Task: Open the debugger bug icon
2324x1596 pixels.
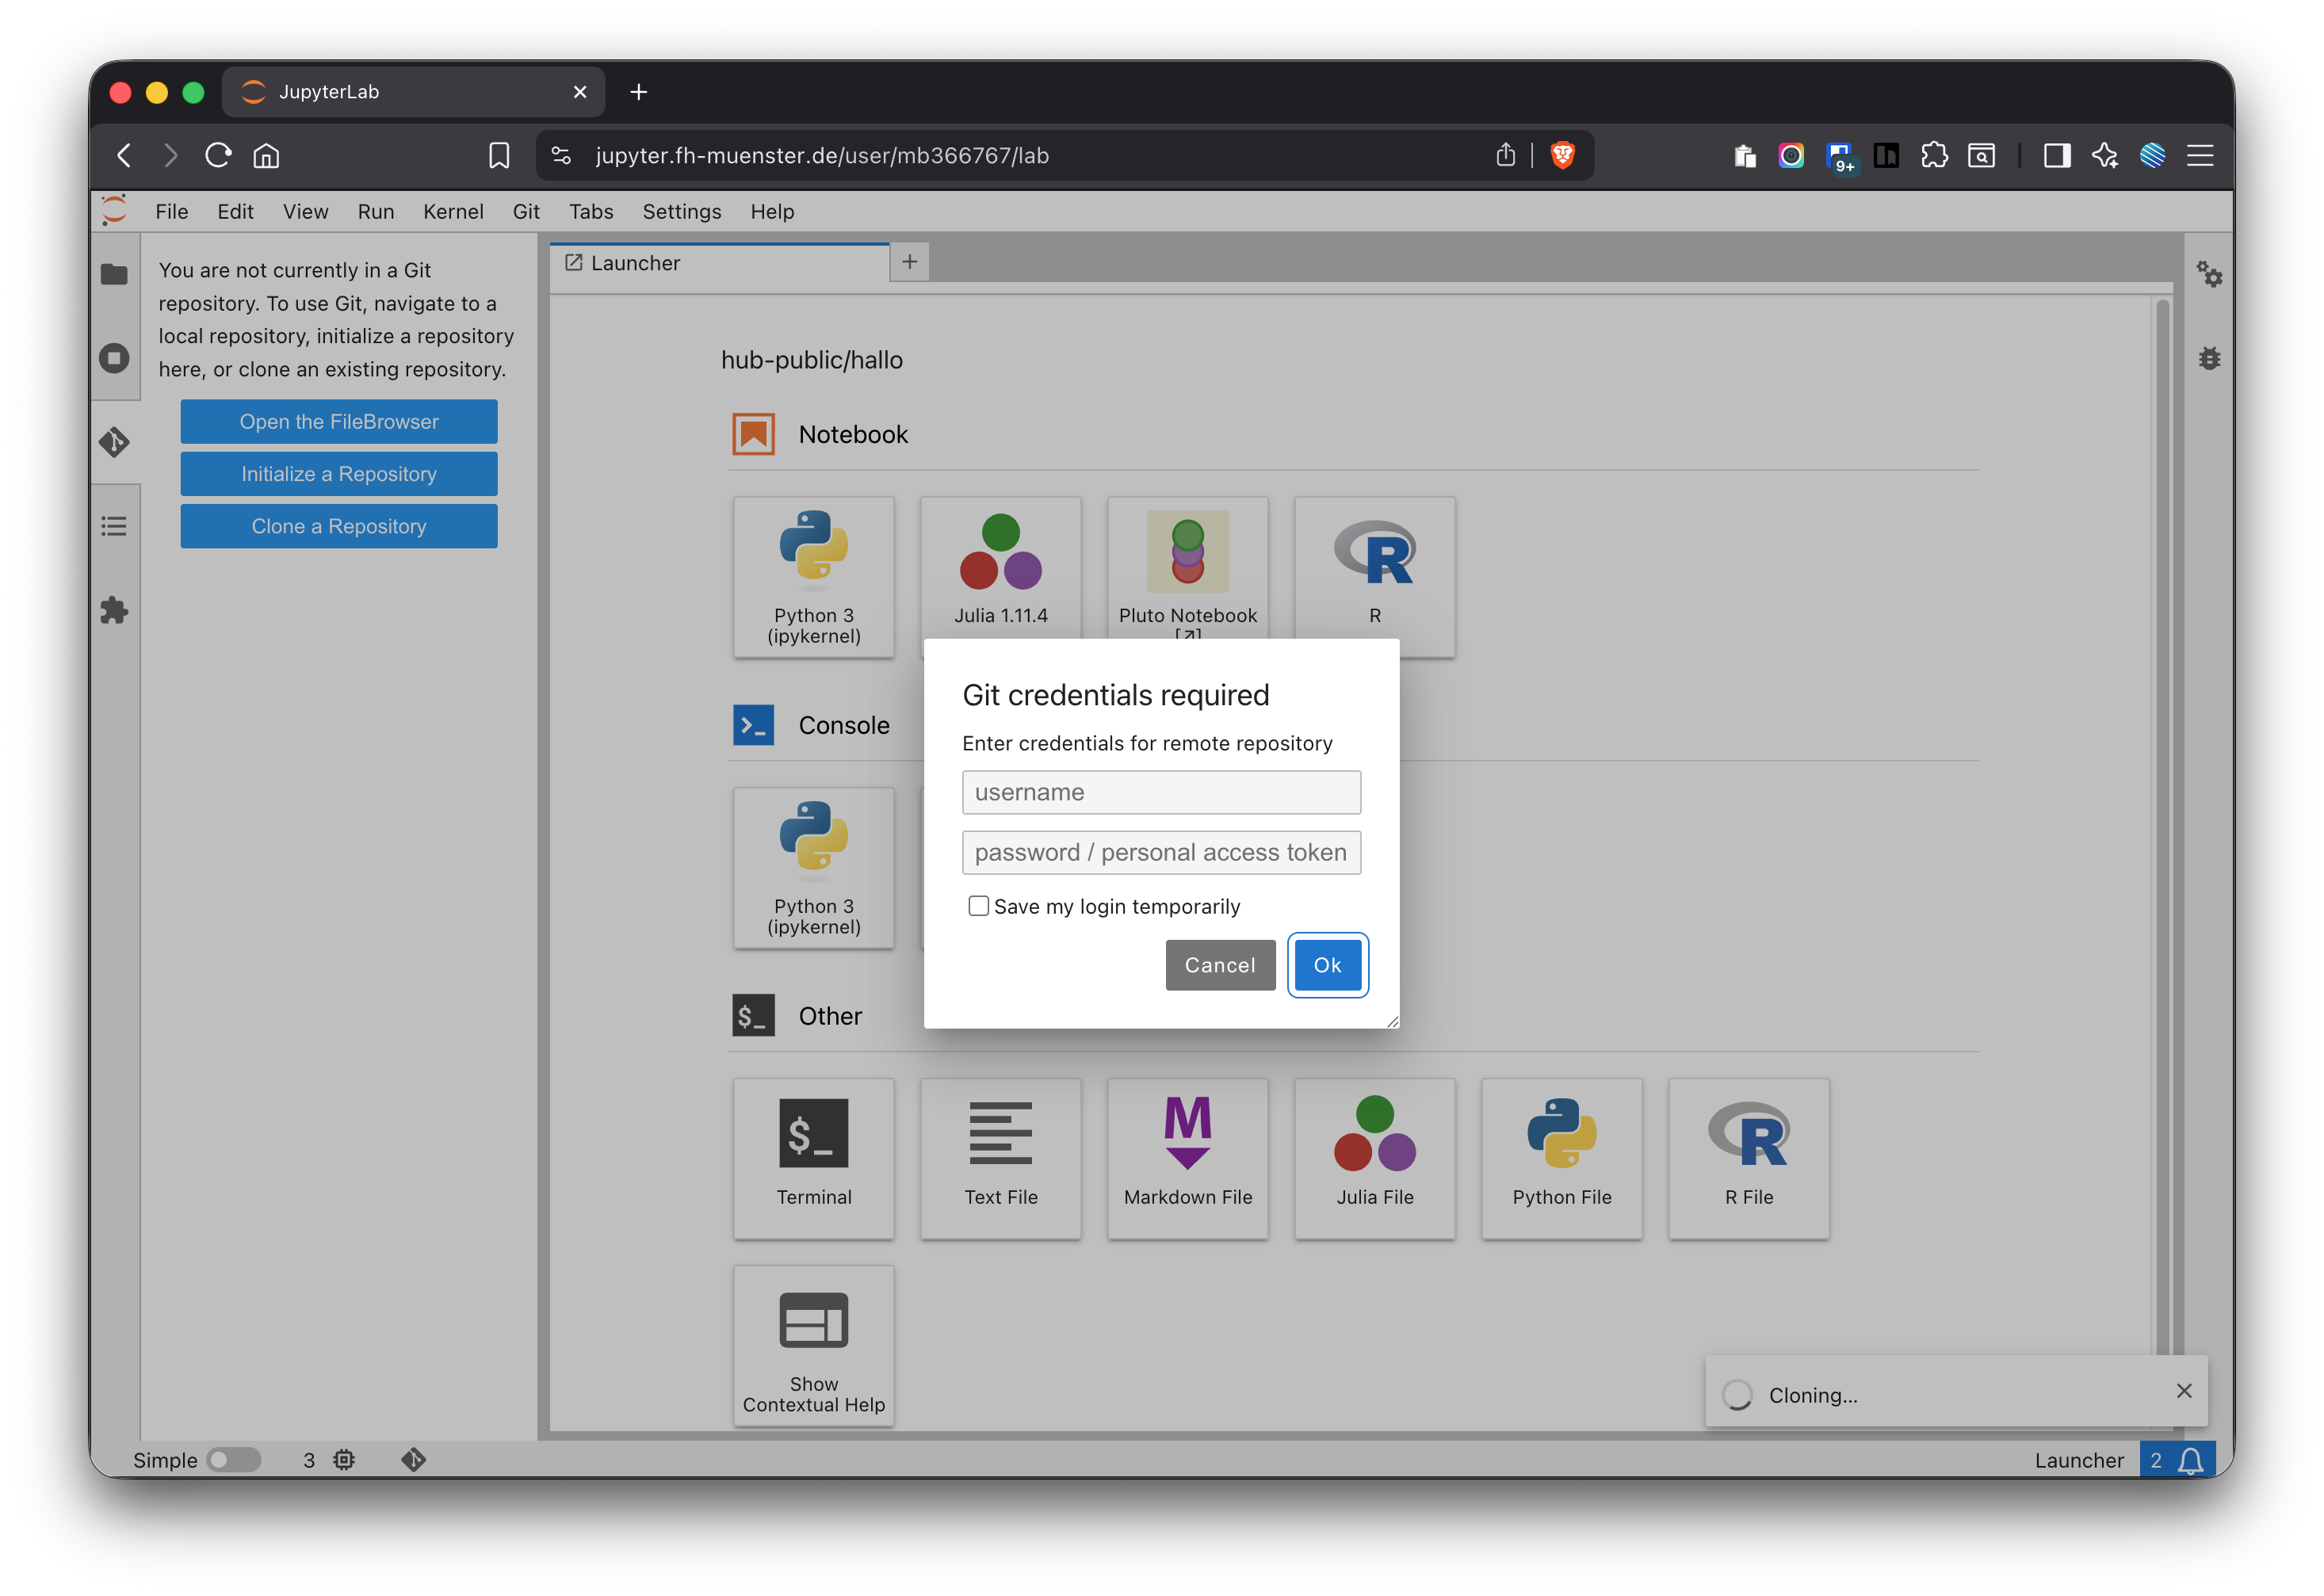Action: 2208,358
